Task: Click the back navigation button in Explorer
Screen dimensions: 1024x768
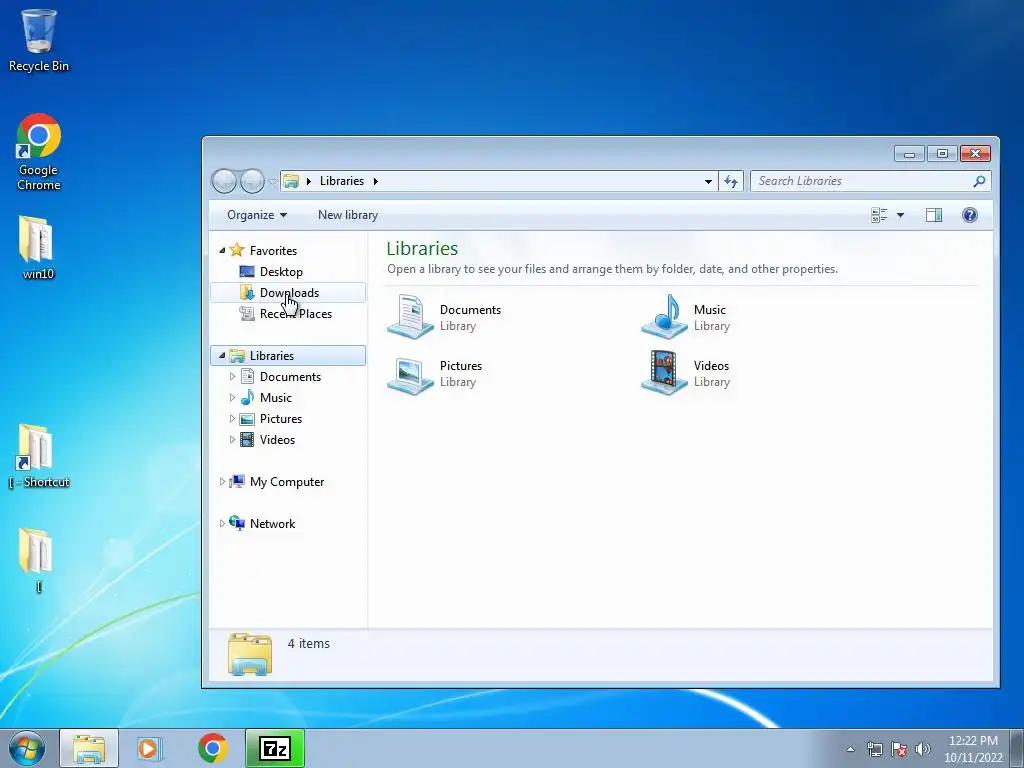Action: pos(224,181)
